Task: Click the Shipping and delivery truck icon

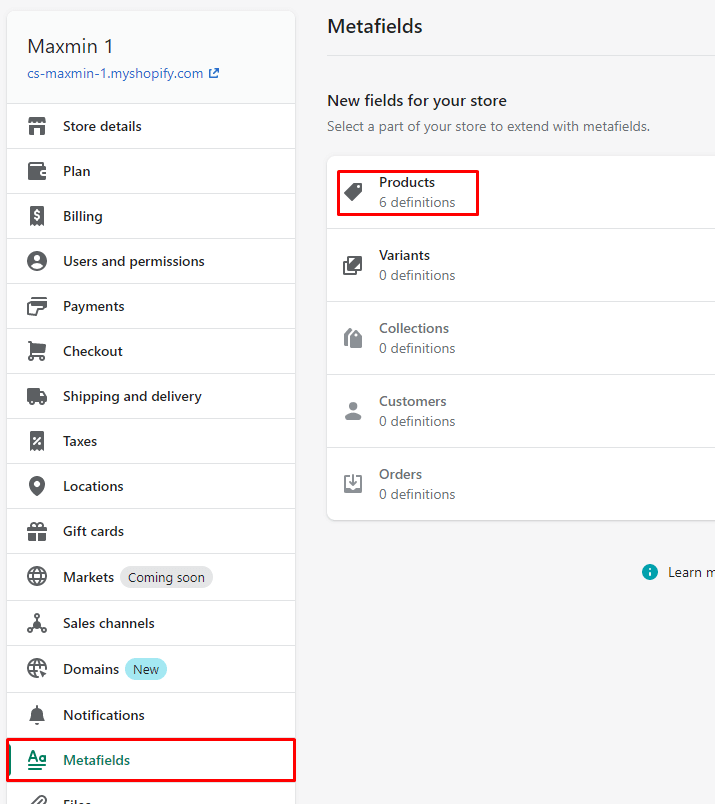Action: pyautogui.click(x=37, y=396)
